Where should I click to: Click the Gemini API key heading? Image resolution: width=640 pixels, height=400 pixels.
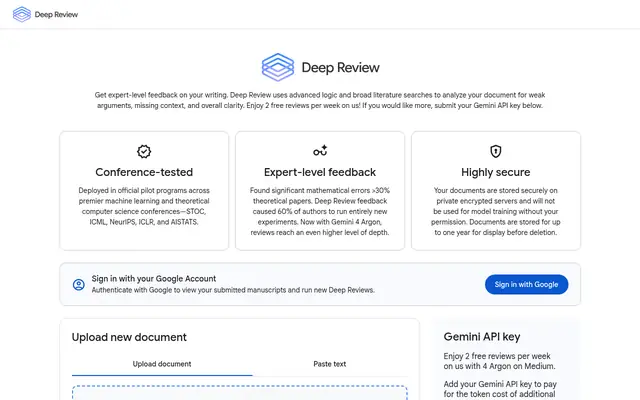482,337
